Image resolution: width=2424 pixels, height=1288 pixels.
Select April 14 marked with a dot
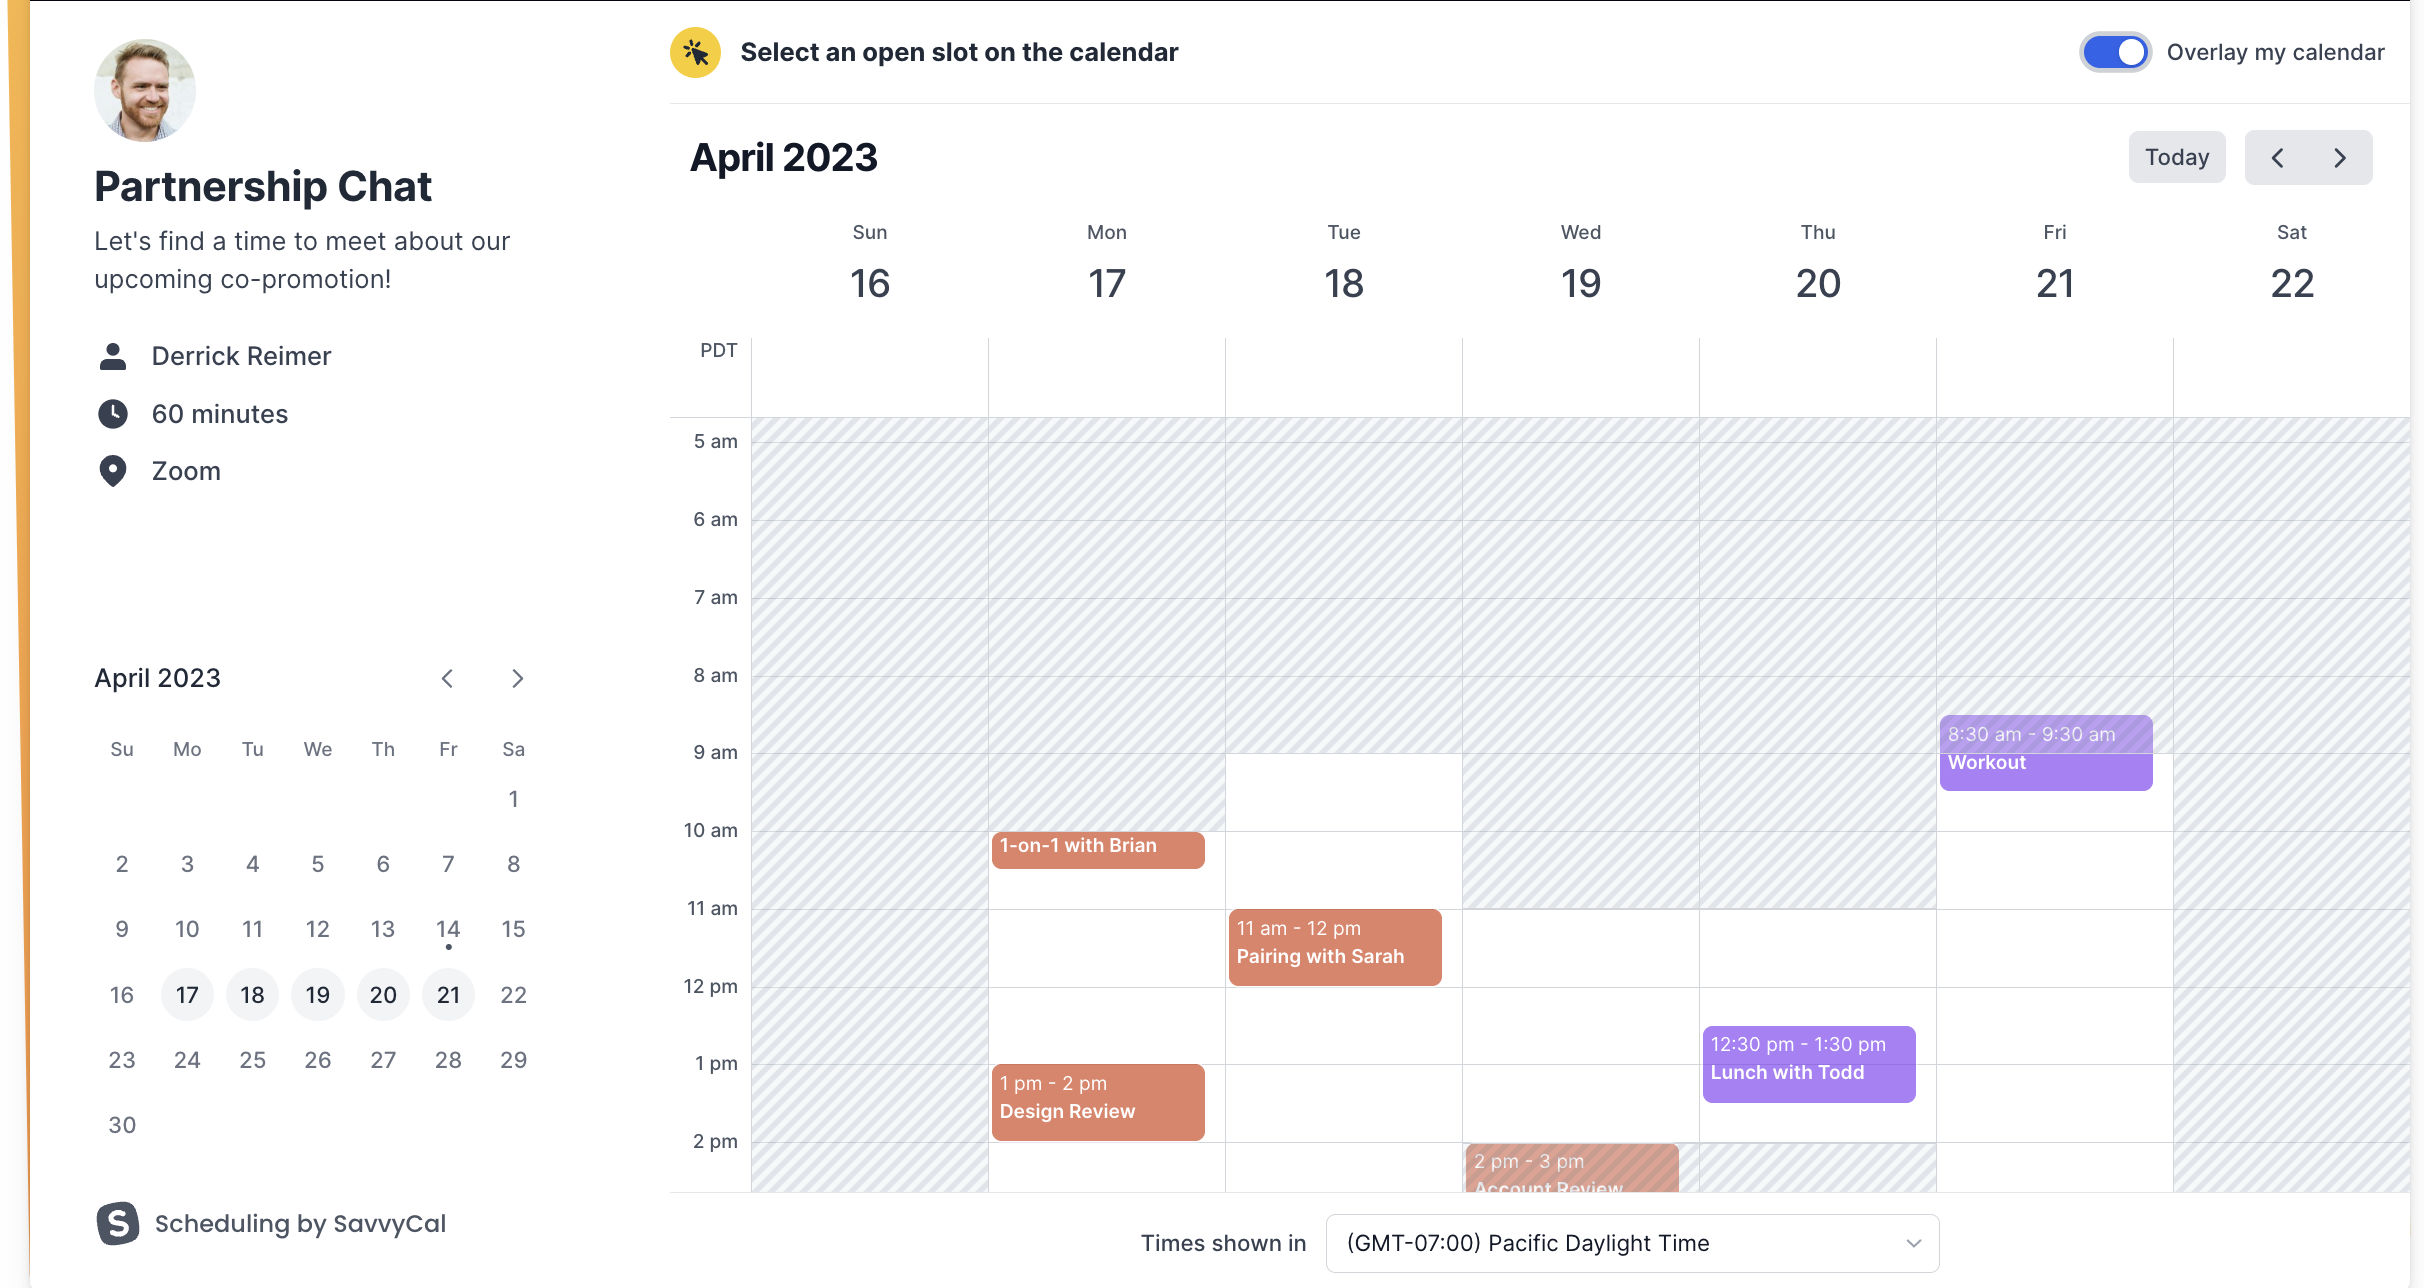pyautogui.click(x=448, y=929)
